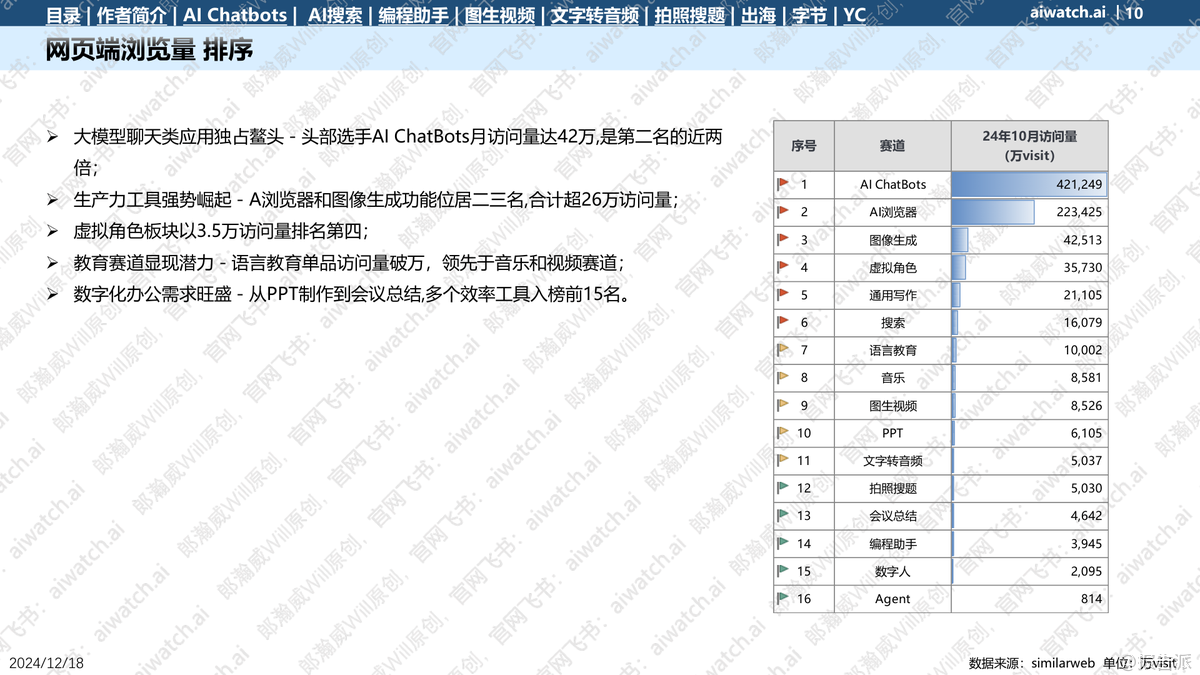The width and height of the screenshot is (1200, 675).
Task: Select the red flag next to rank 4
Action: 783,268
